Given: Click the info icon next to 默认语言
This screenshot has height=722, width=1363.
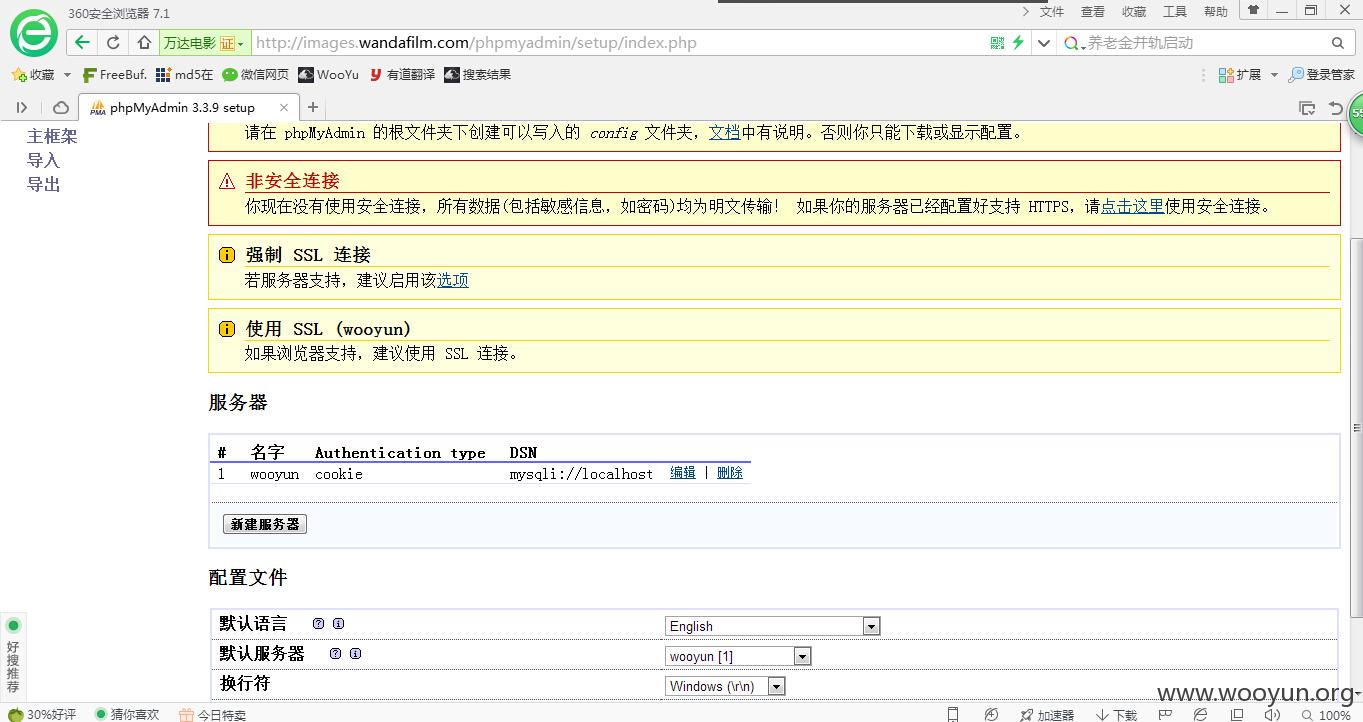Looking at the screenshot, I should (338, 623).
